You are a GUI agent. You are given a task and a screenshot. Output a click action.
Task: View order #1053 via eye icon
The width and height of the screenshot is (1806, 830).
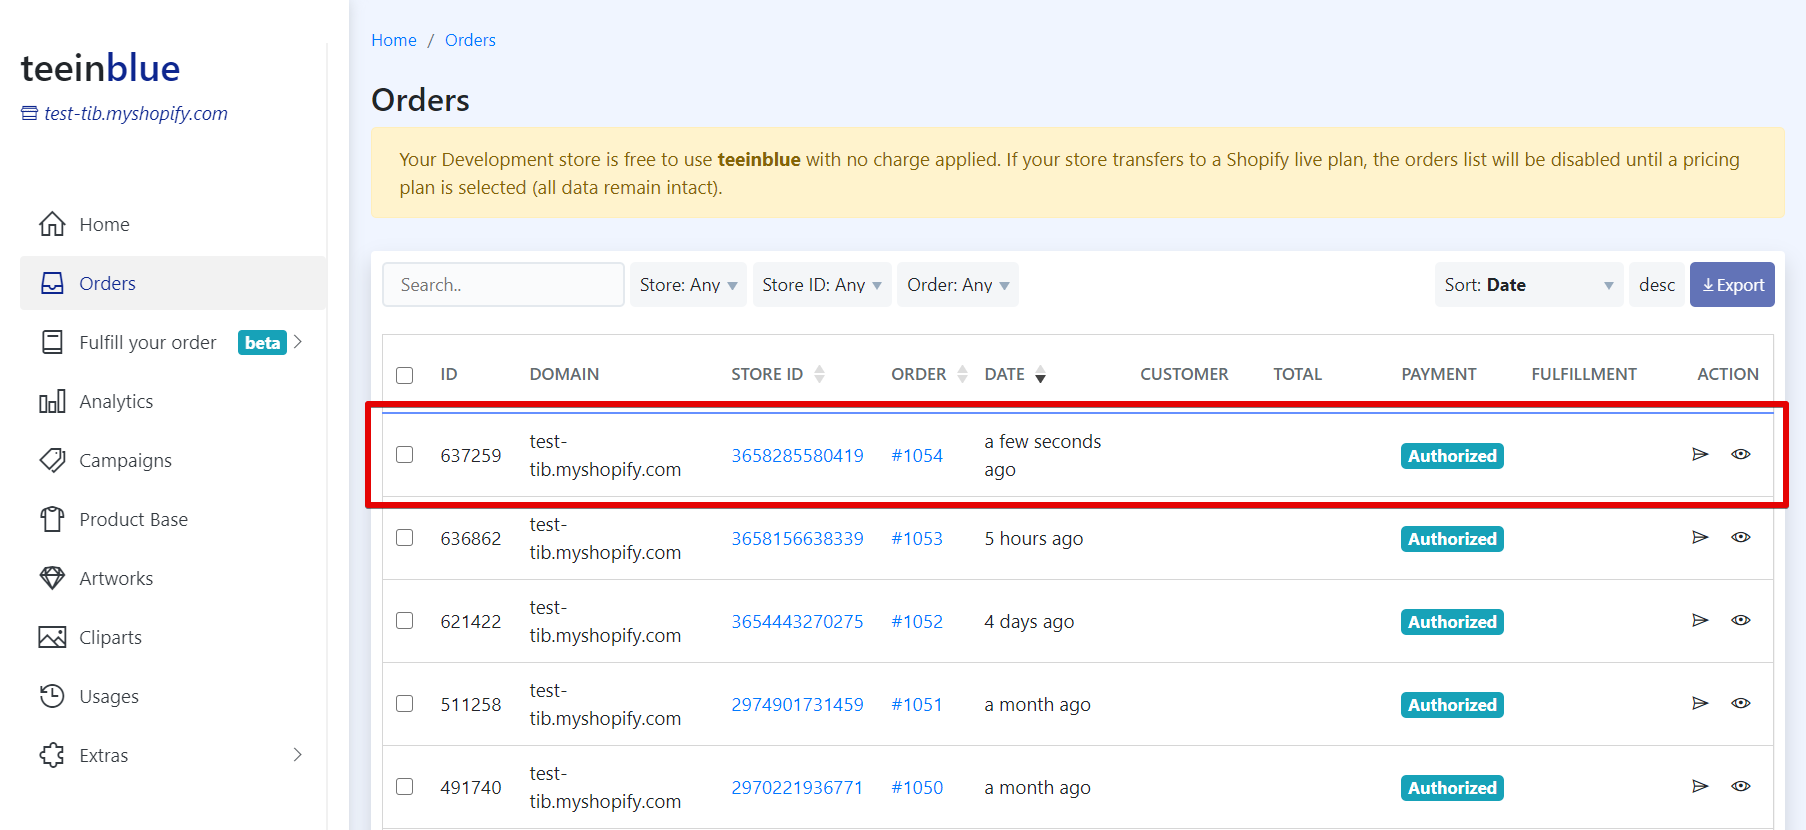1741,537
